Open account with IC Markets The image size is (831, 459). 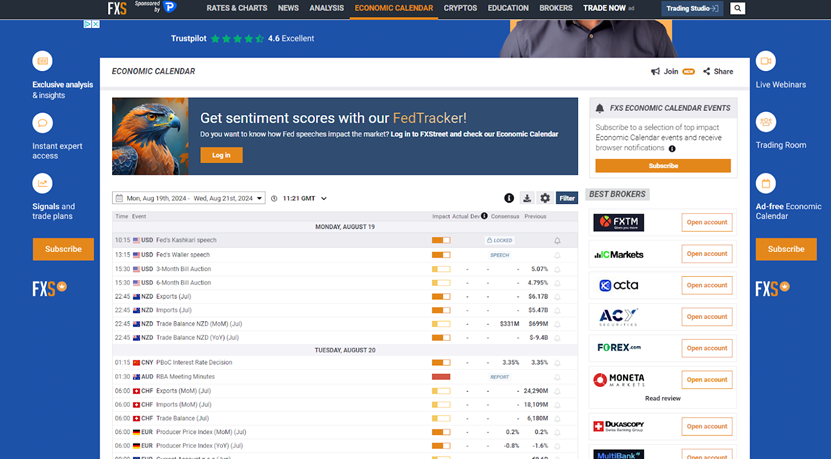[707, 254]
